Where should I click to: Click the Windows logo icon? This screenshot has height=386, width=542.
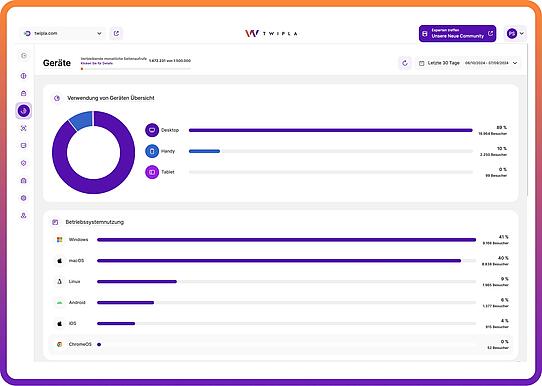point(59,239)
